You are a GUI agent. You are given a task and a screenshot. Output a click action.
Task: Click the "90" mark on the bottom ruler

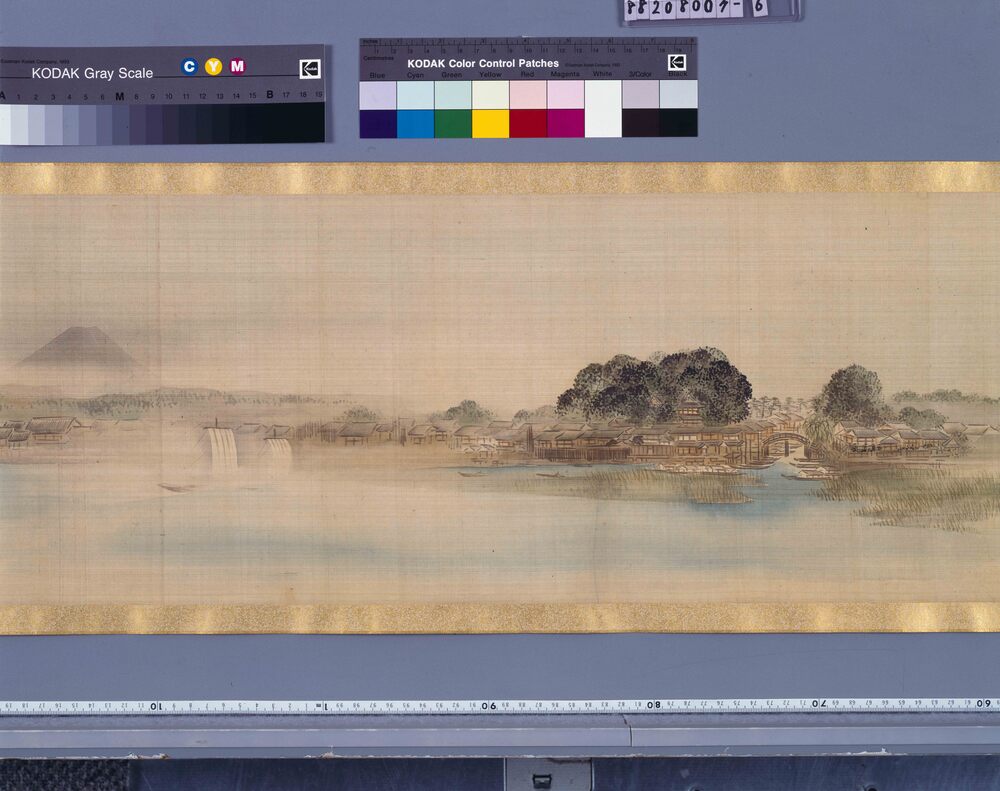[489, 706]
